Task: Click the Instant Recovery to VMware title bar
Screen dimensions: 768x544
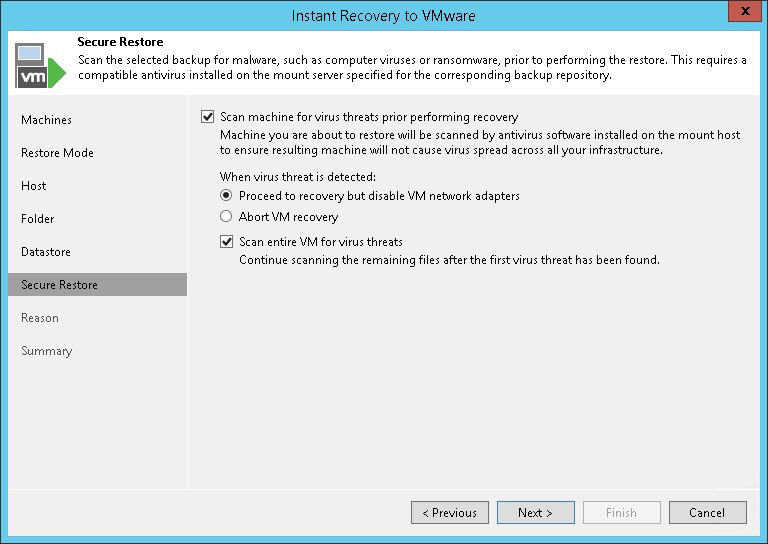Action: click(384, 16)
